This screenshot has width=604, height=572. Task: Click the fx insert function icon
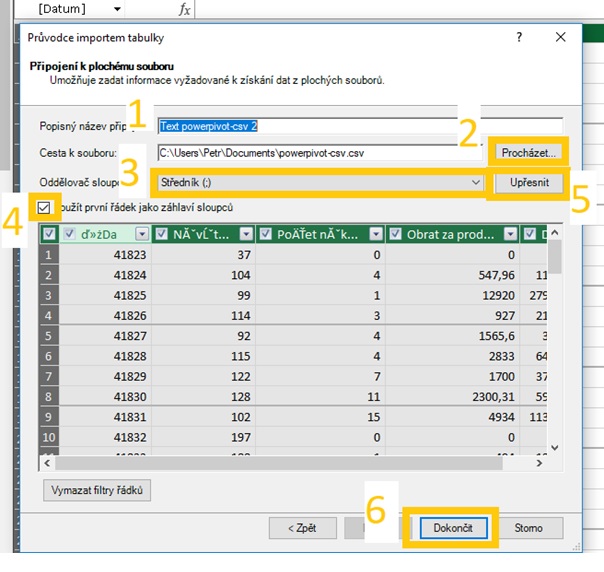(x=185, y=9)
